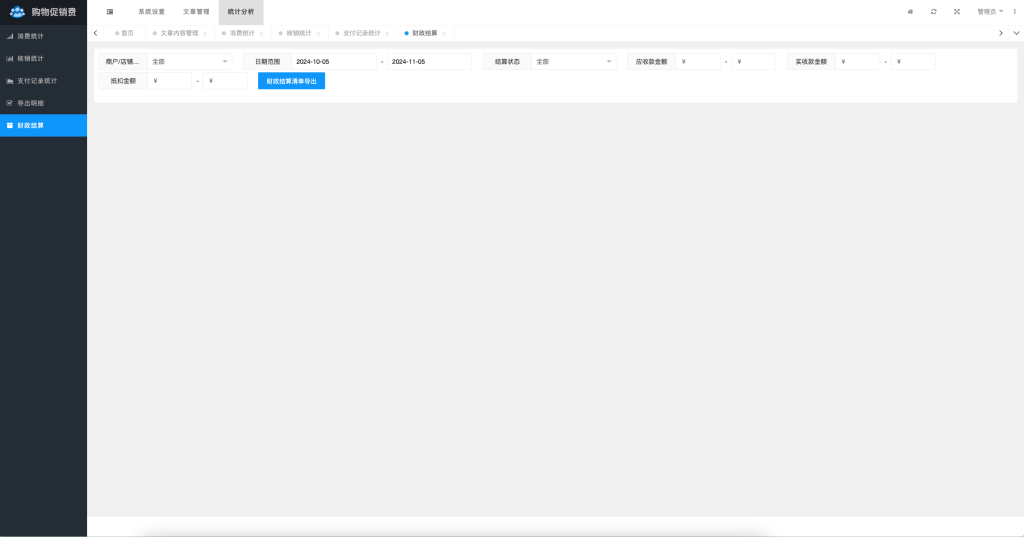Viewport: 1024px width, 537px height.
Task: Open the vertical three-dot more menu
Action: pyautogui.click(x=1014, y=12)
